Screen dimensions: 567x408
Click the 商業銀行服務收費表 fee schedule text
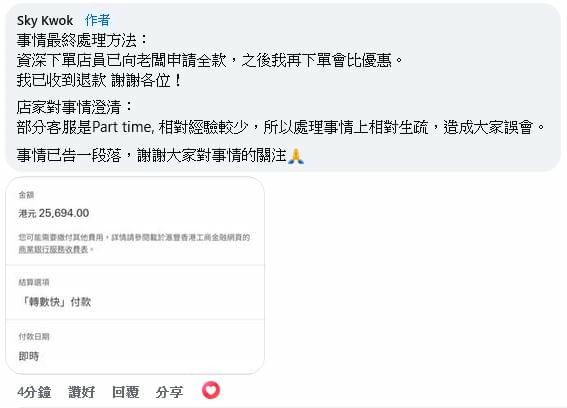[x=54, y=250]
